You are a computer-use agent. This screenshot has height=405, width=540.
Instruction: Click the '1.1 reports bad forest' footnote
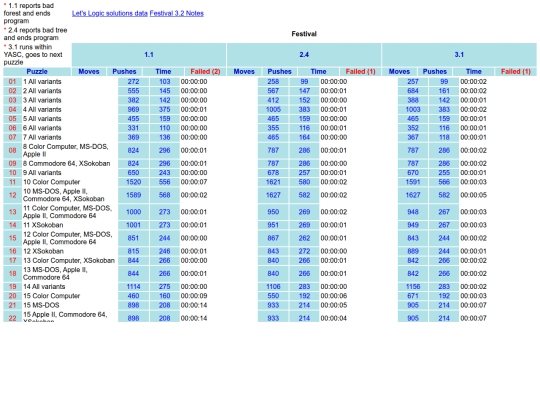coord(29,13)
